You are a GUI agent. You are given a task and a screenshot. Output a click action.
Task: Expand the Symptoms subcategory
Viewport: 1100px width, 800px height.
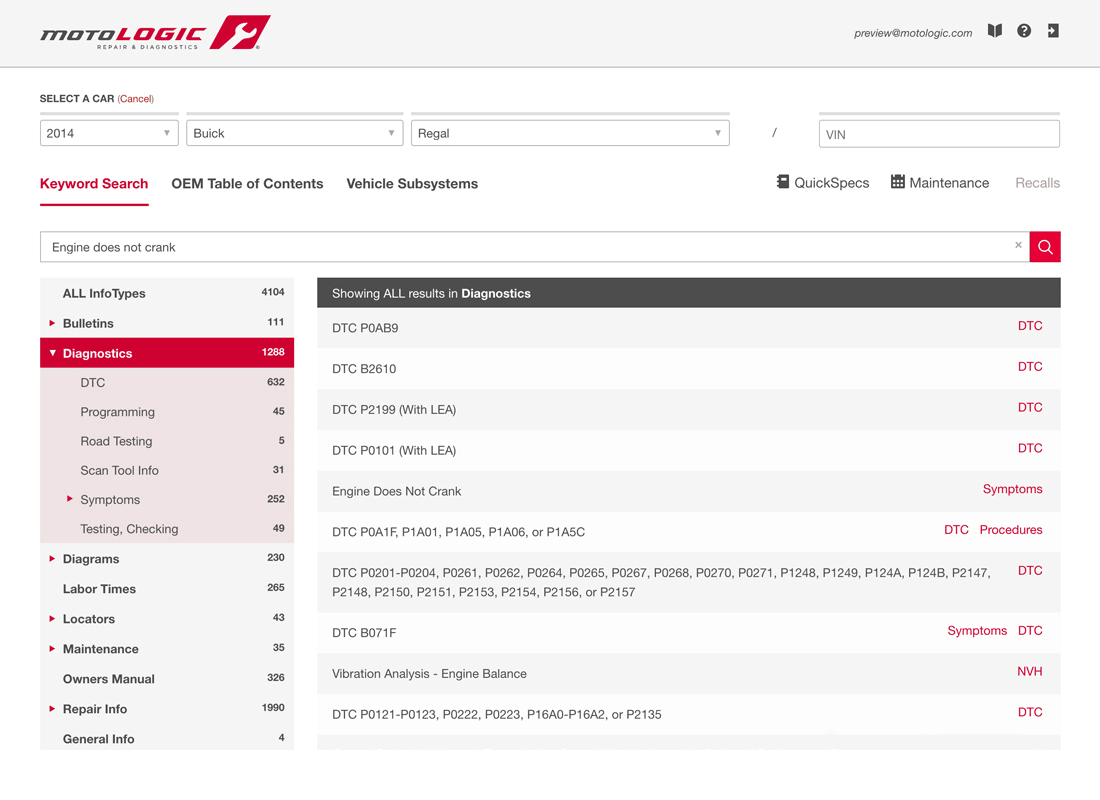[x=70, y=499]
